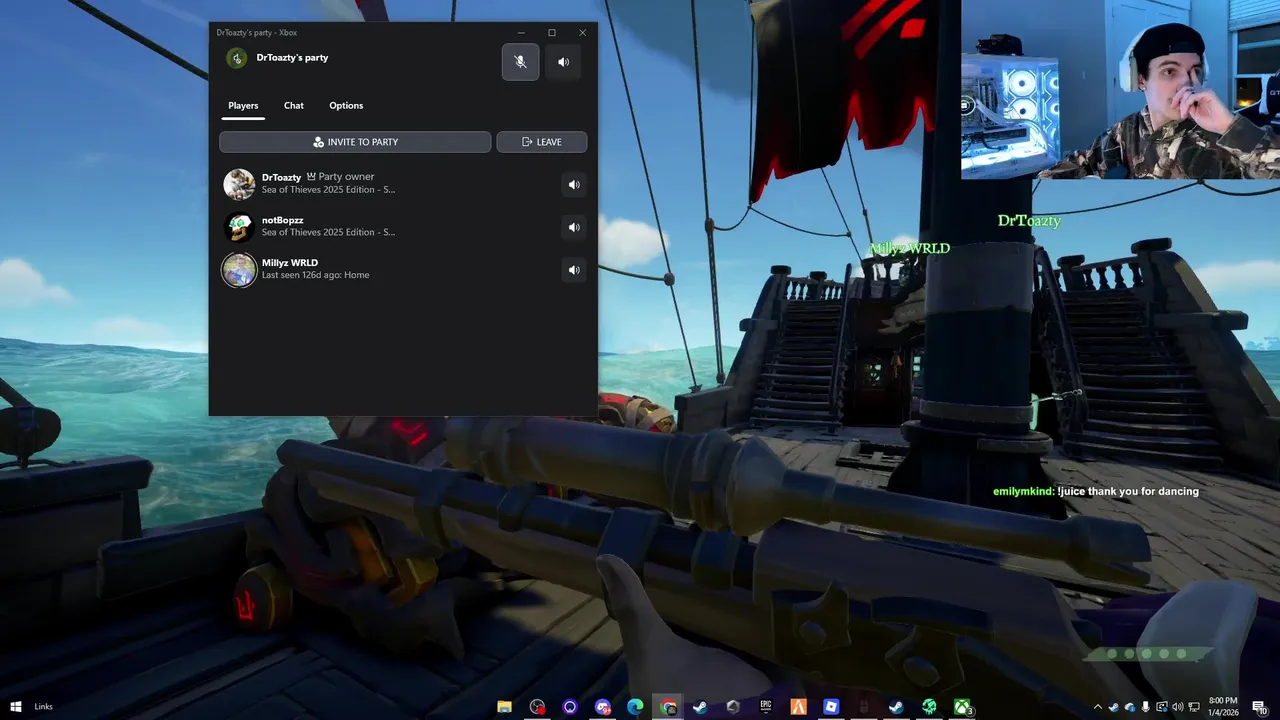
Task: Click the streamer webcam overlay
Action: (x=1120, y=89)
